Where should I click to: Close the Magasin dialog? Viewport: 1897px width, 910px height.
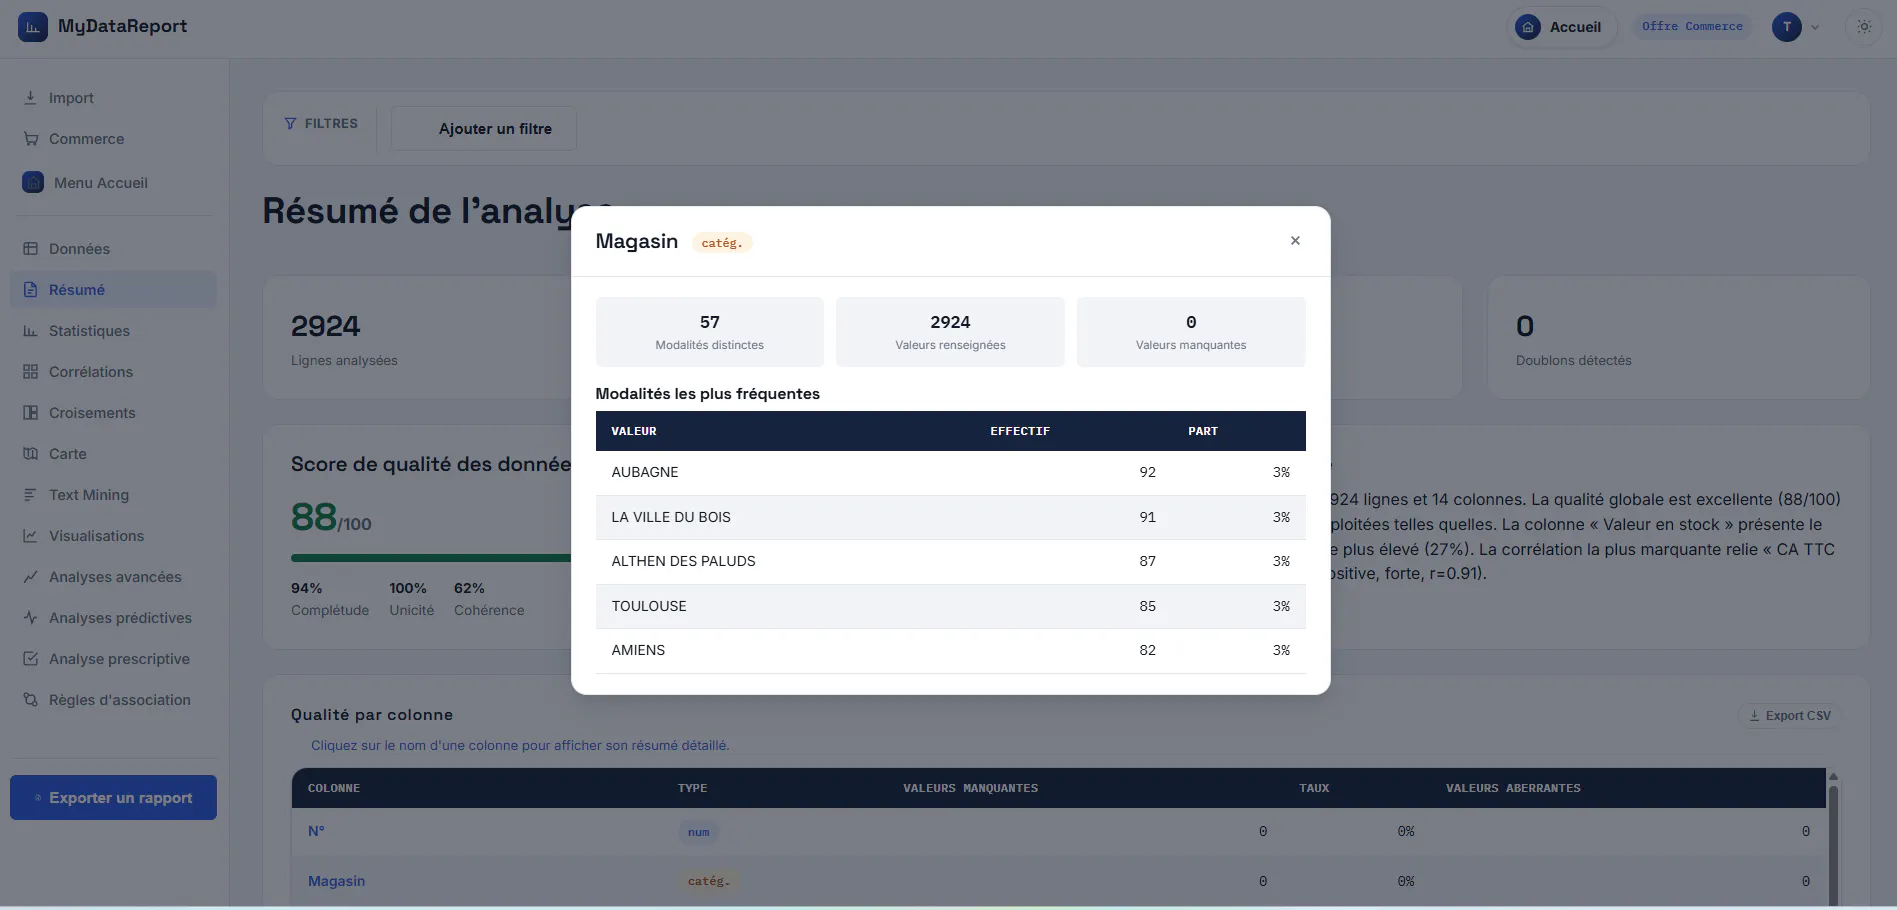pyautogui.click(x=1295, y=241)
